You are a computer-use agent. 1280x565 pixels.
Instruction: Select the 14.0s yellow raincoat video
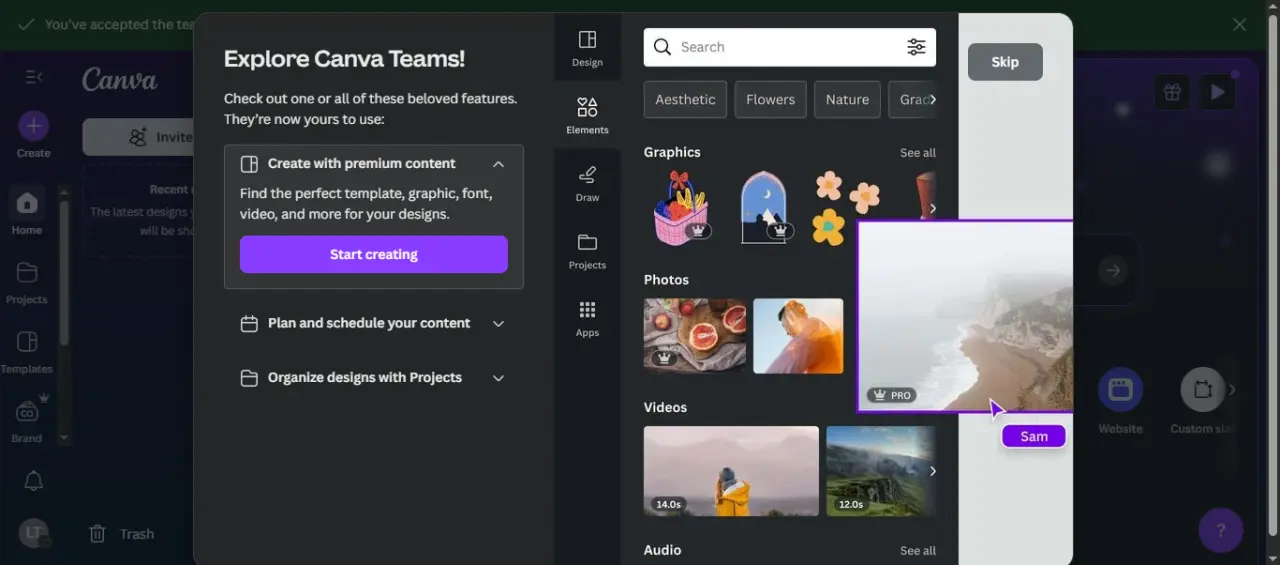tap(731, 471)
